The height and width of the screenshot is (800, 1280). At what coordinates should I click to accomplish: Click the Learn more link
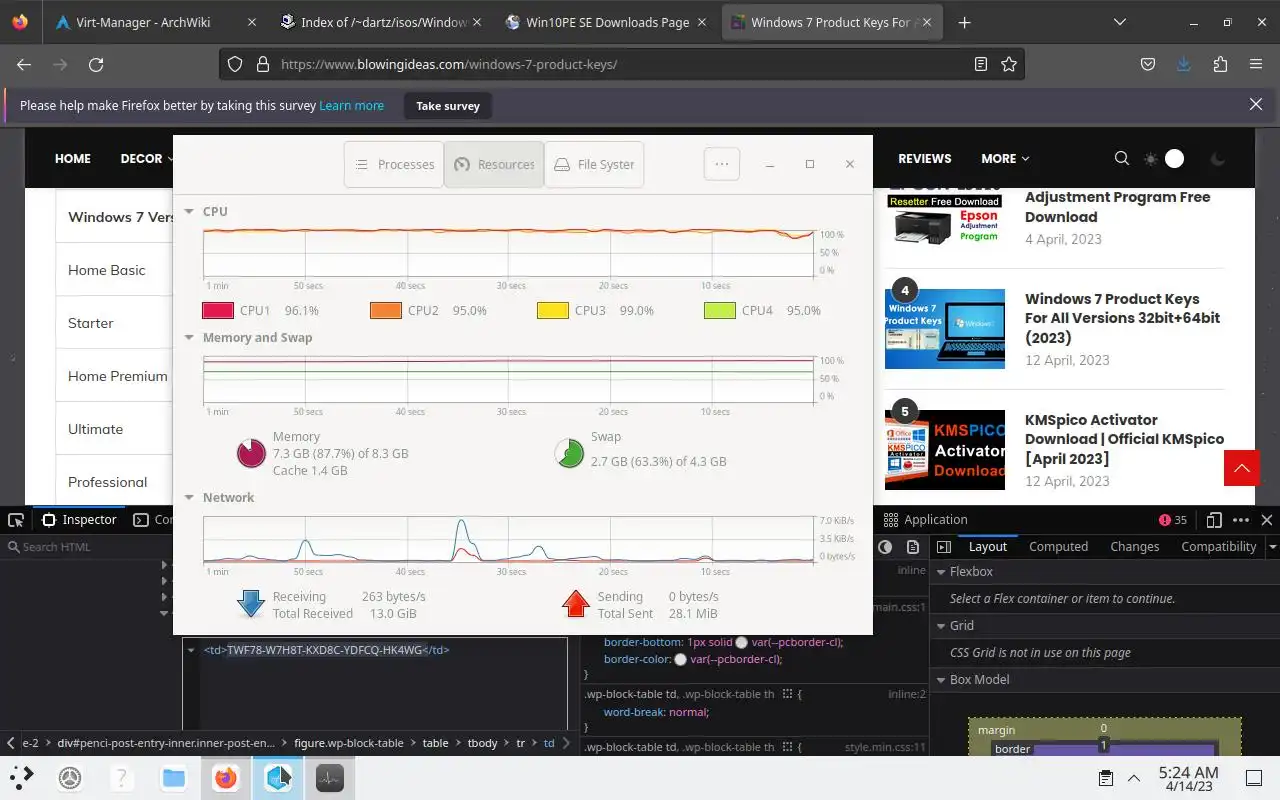pos(351,105)
